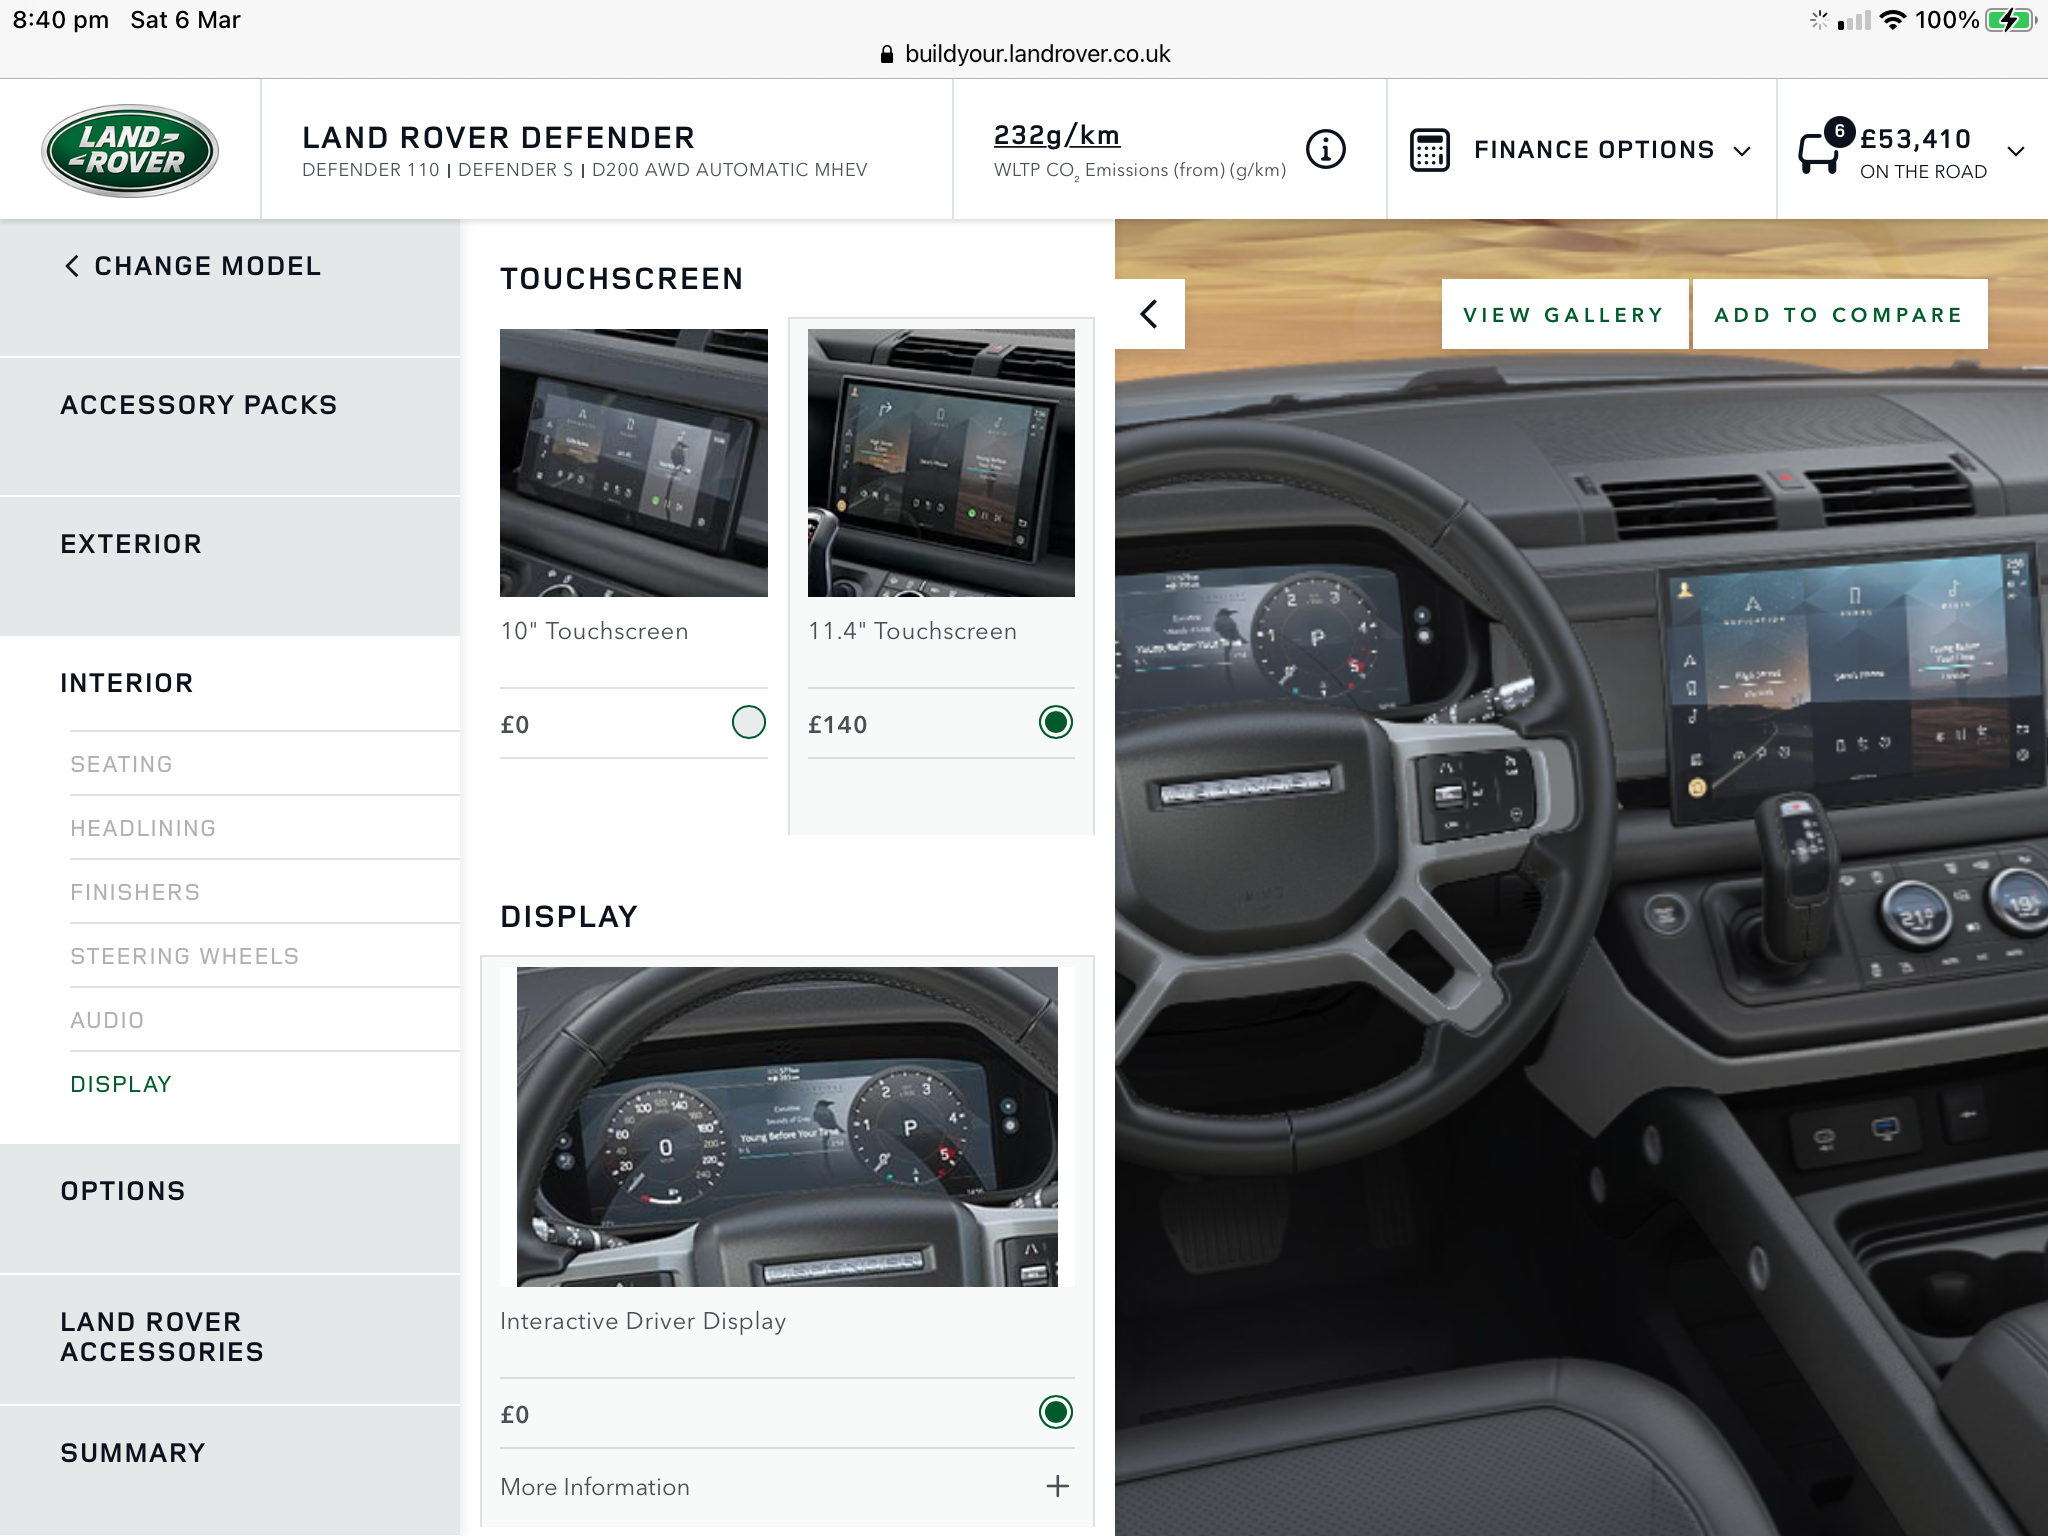Image resolution: width=2048 pixels, height=1536 pixels.
Task: Click the Add to Compare button
Action: (x=1839, y=315)
